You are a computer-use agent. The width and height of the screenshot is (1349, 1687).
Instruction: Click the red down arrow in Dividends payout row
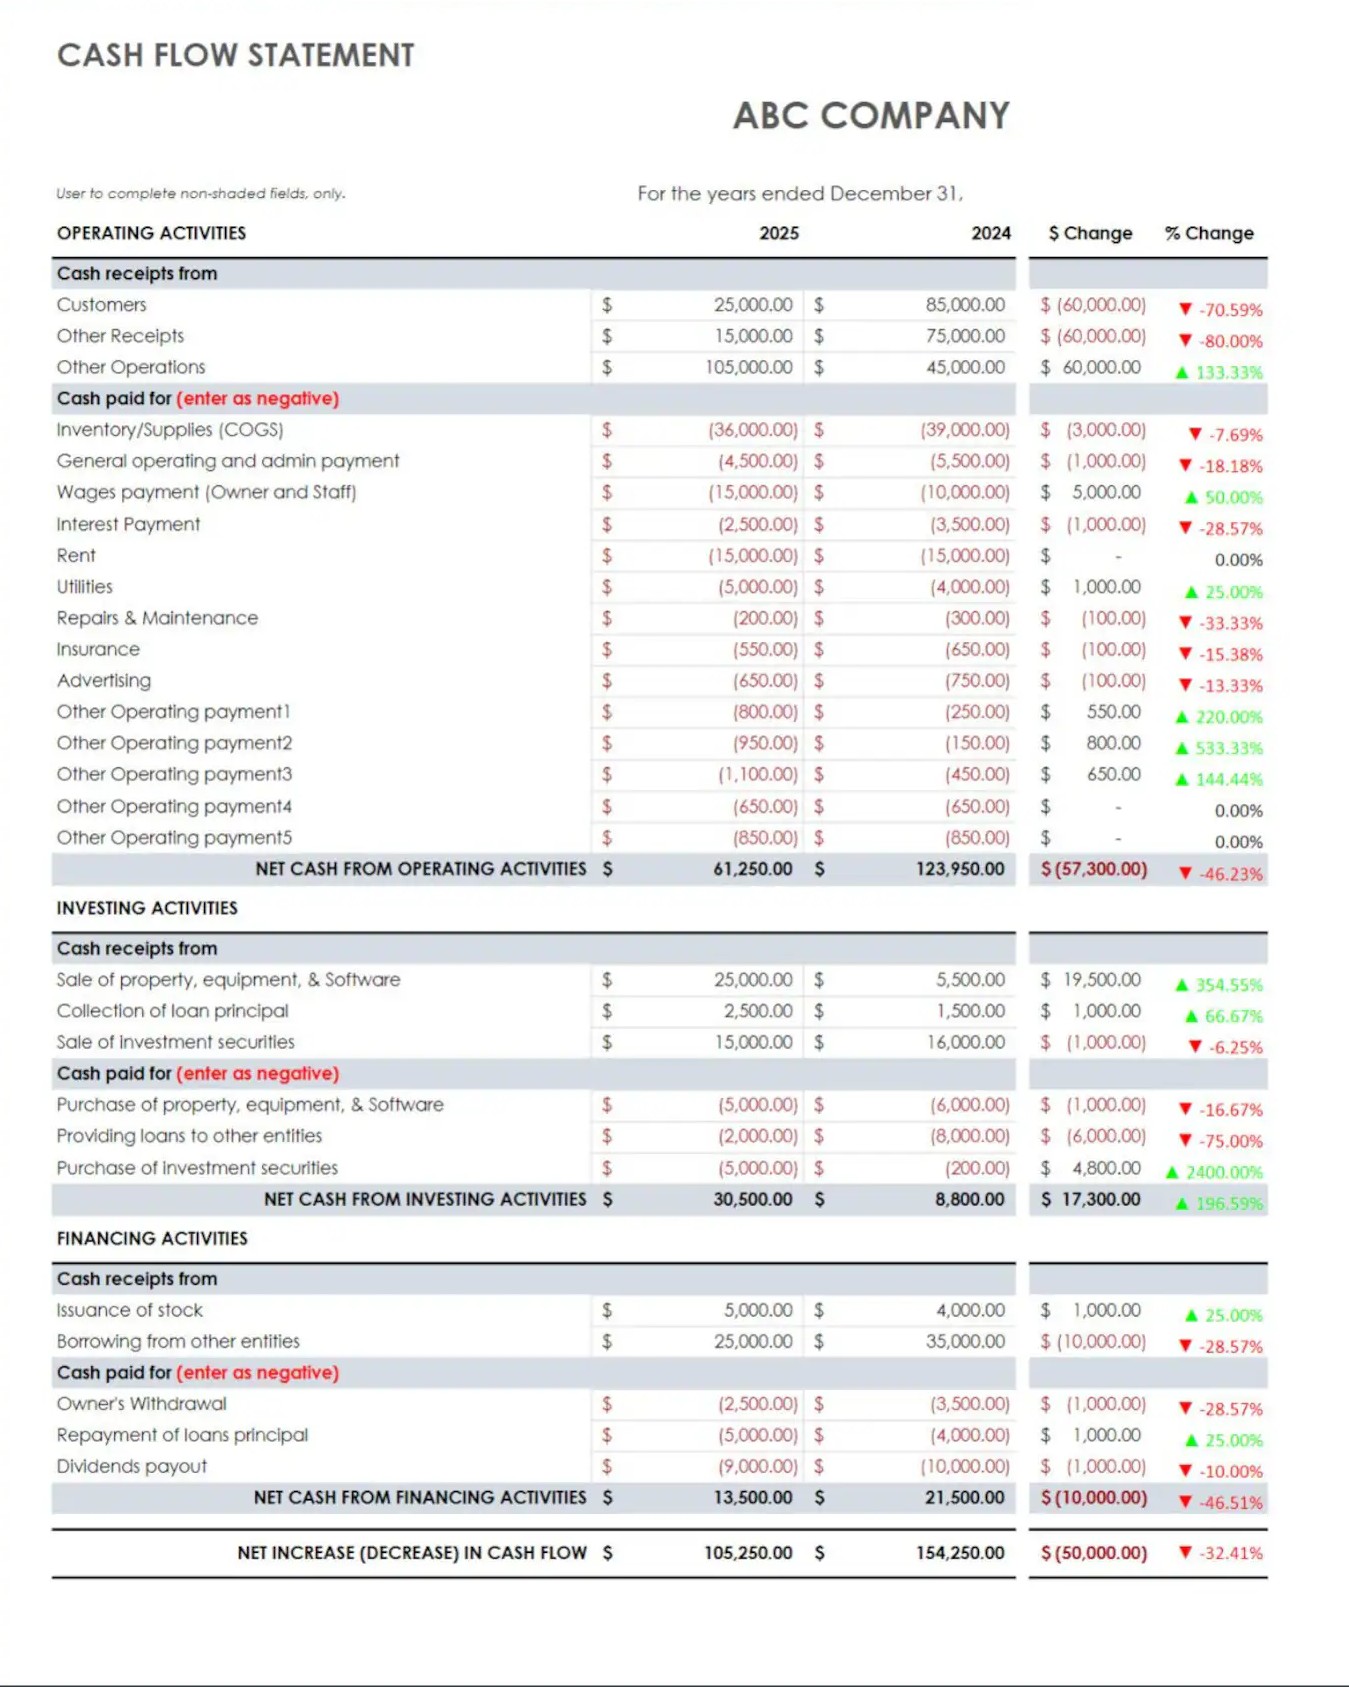pos(1185,1471)
